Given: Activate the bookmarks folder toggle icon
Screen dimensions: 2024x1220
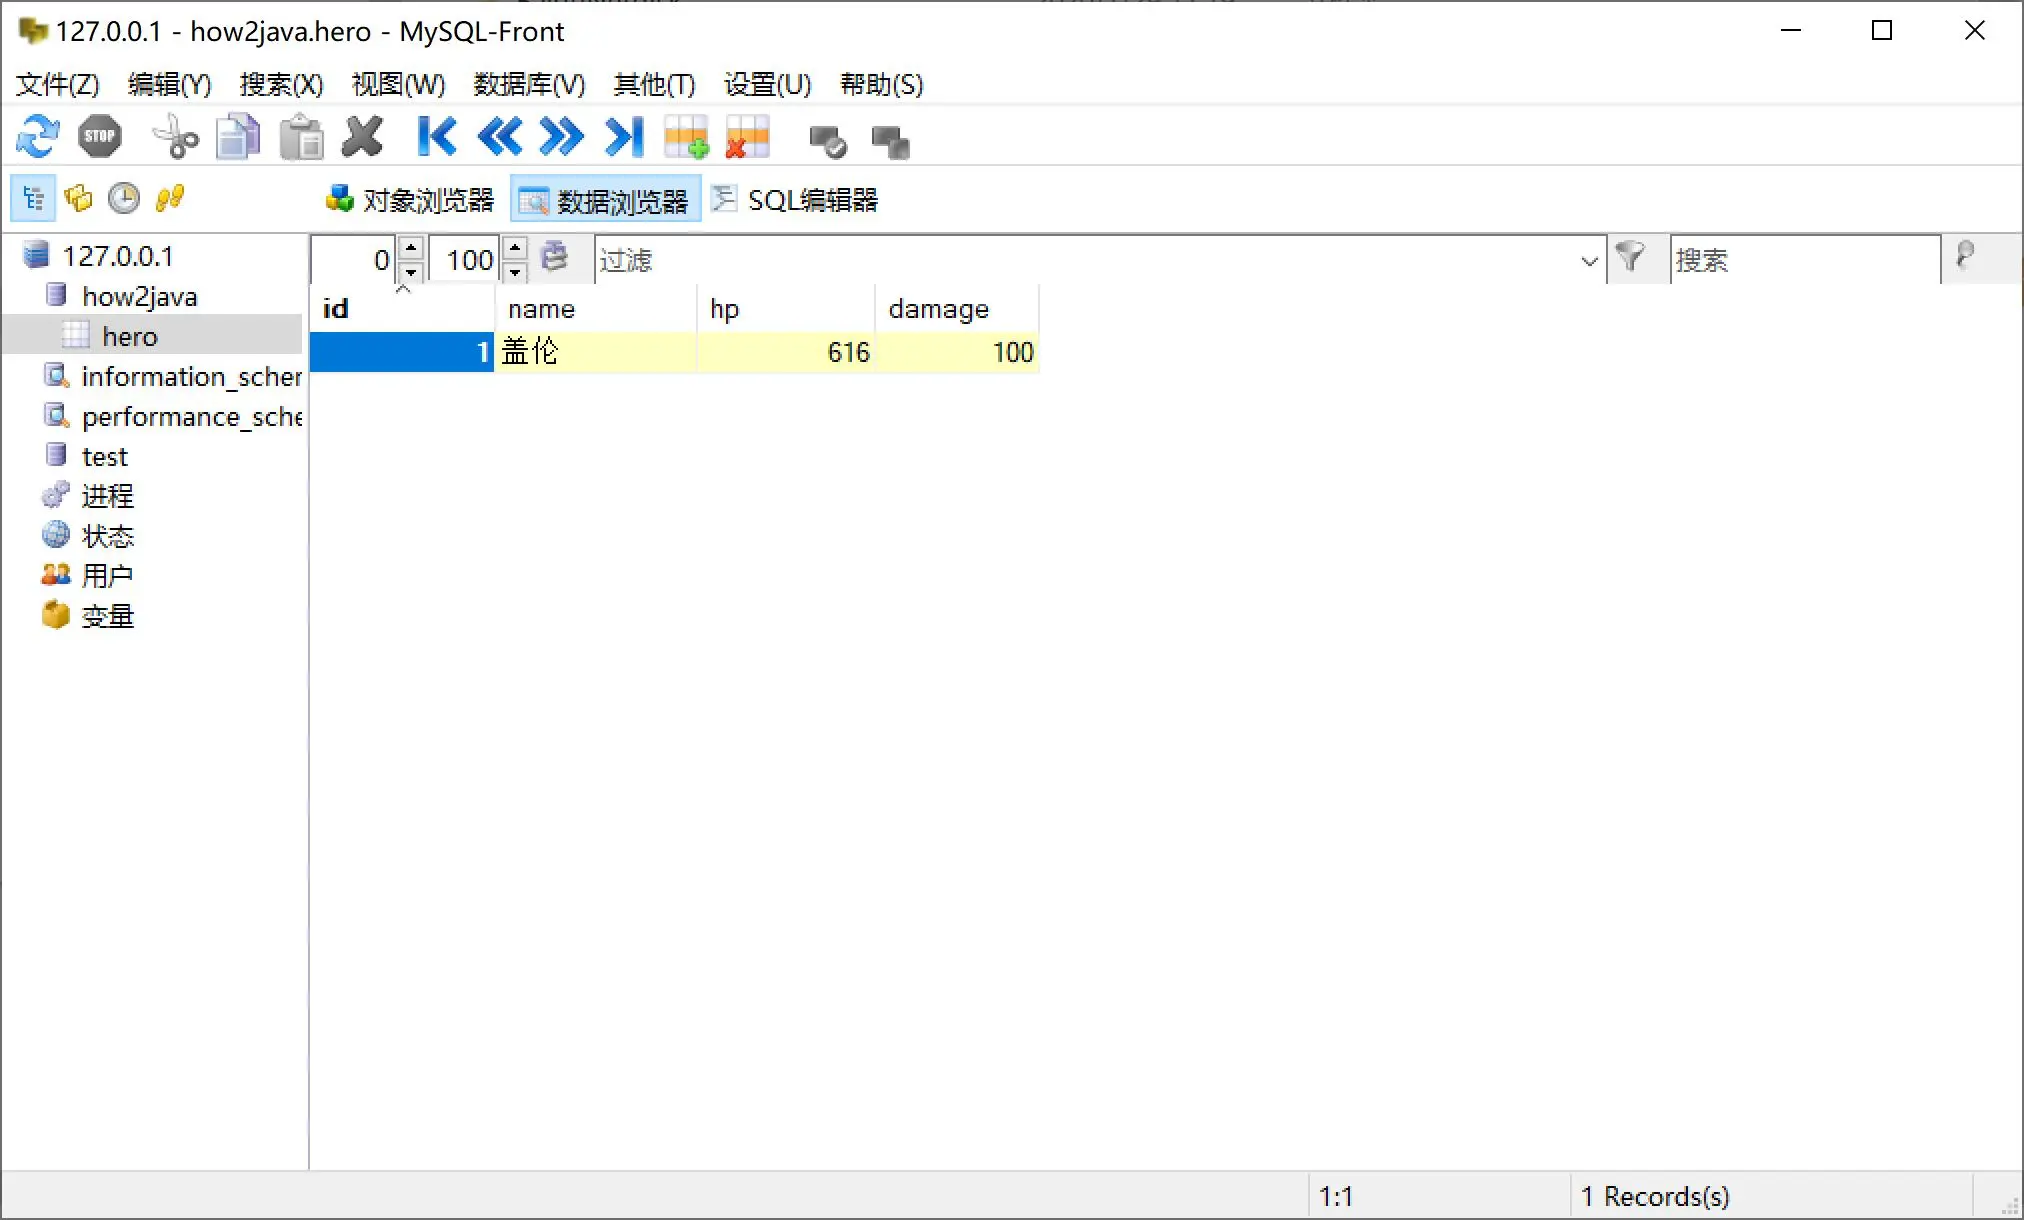Looking at the screenshot, I should click(78, 198).
